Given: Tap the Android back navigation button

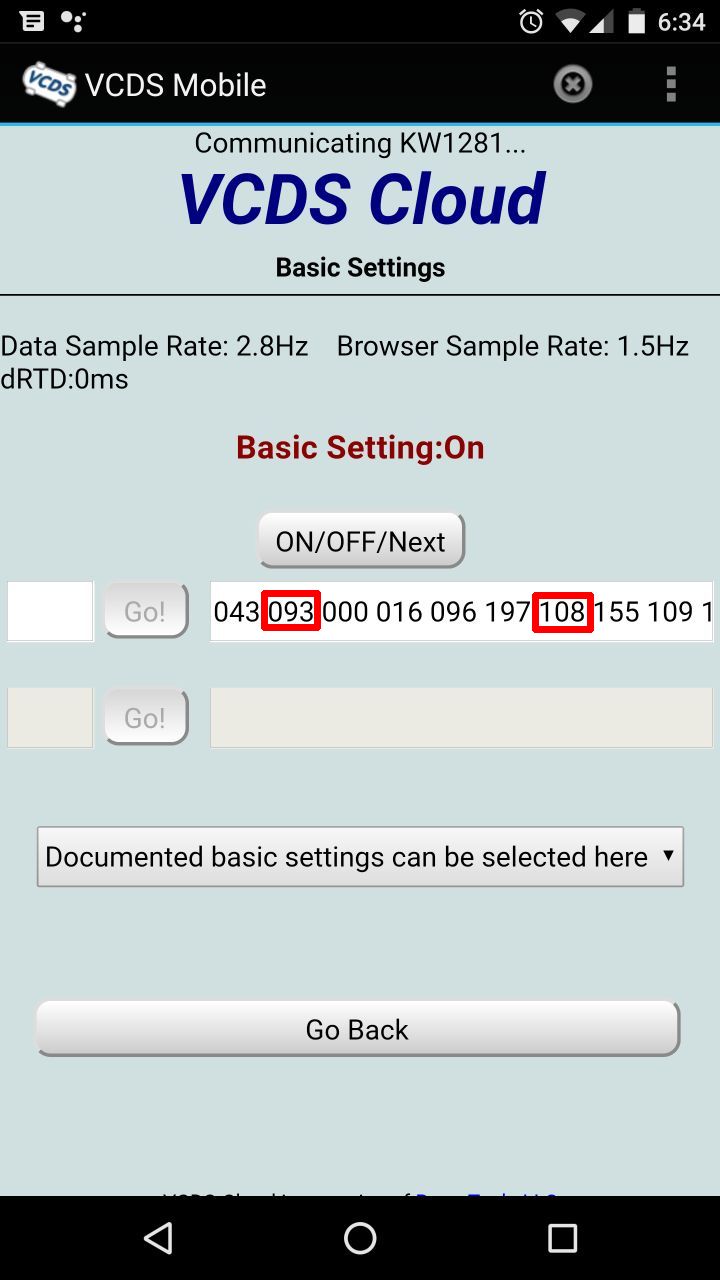Looking at the screenshot, I should pyautogui.click(x=158, y=1238).
